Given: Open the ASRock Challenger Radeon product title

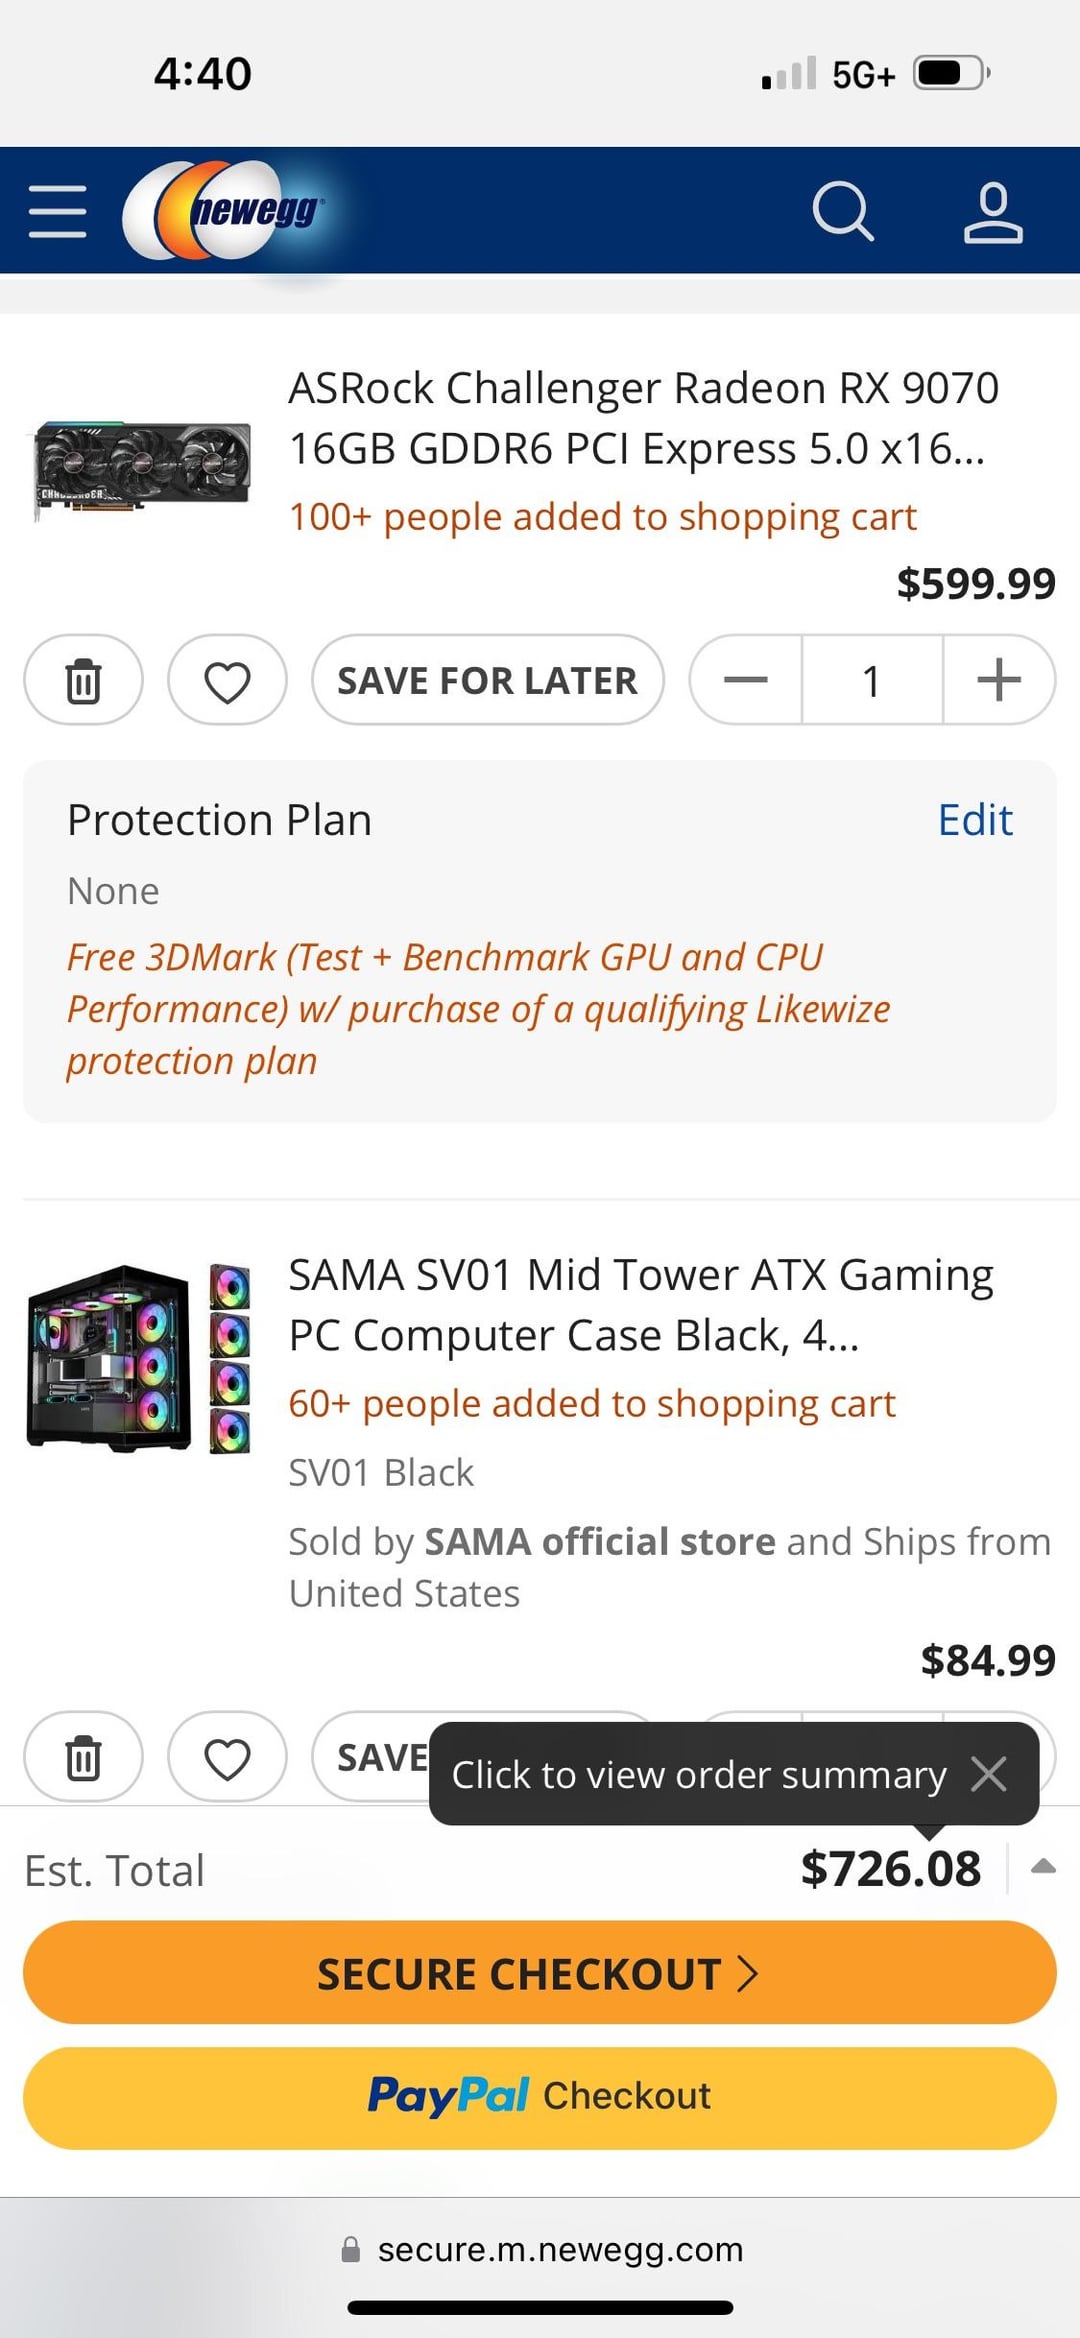Looking at the screenshot, I should click(643, 418).
